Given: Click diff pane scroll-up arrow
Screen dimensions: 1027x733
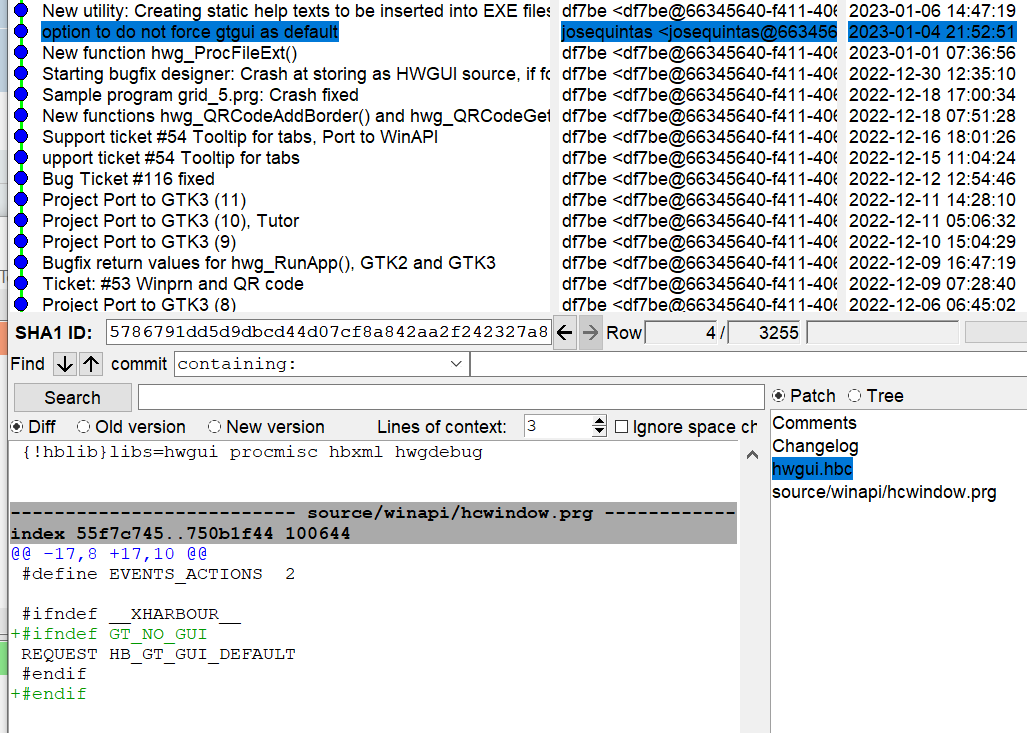Looking at the screenshot, I should pos(753,456).
